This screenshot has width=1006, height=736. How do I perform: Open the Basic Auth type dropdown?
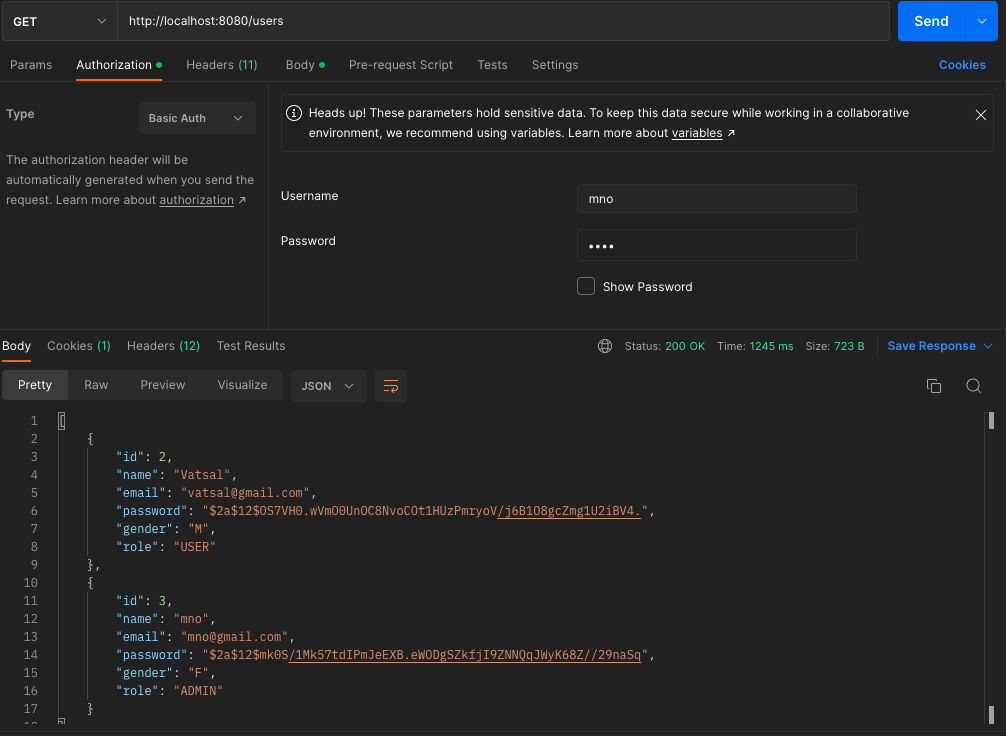197,117
